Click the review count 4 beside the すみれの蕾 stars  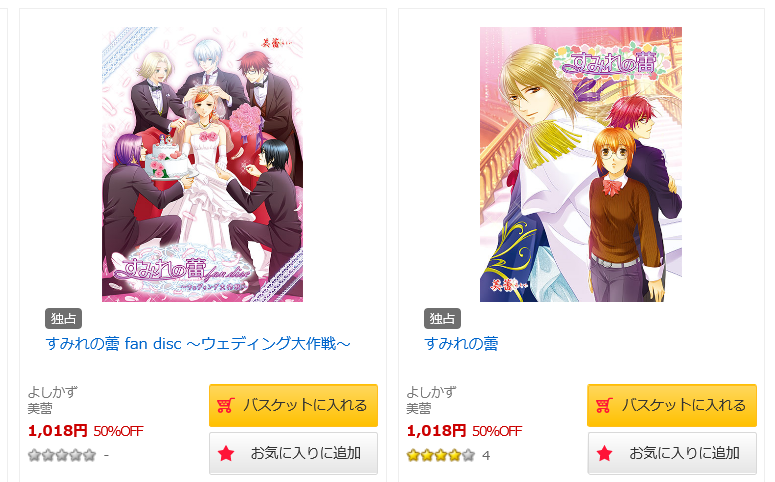pyautogui.click(x=486, y=455)
